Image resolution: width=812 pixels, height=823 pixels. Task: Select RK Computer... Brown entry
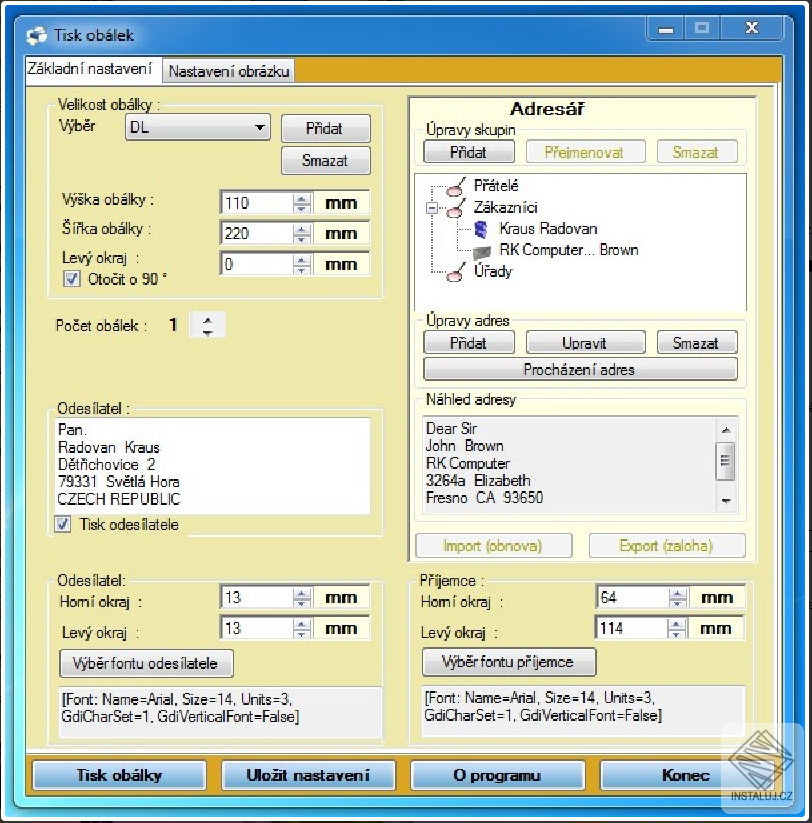[568, 250]
